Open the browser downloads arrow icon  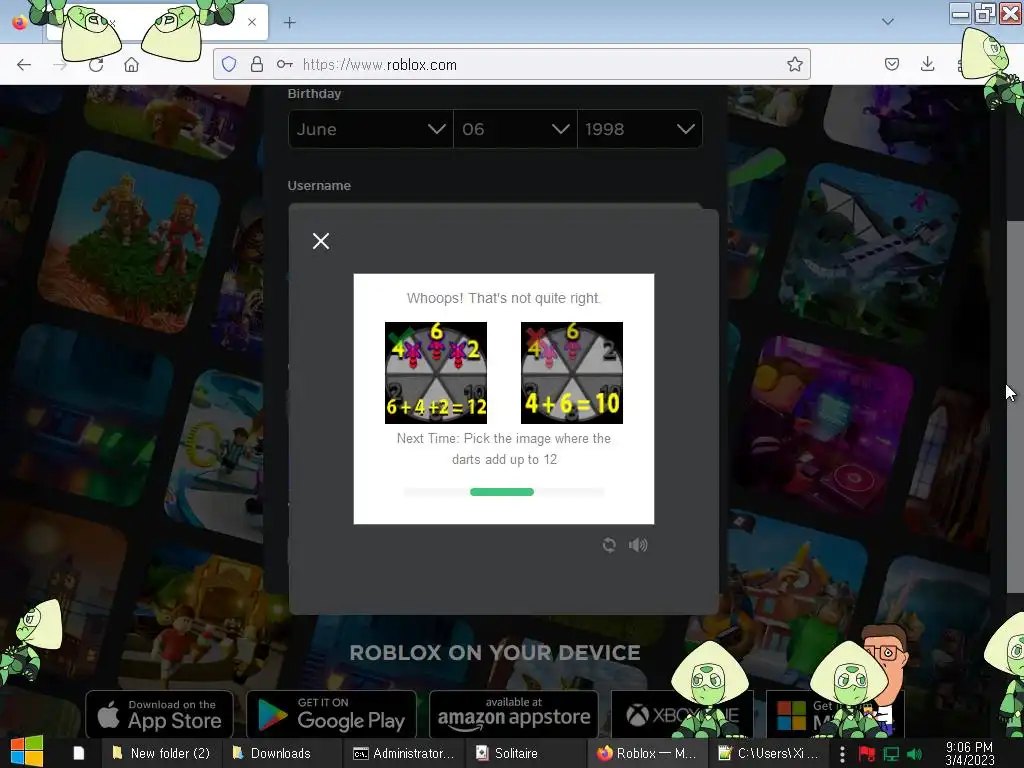pos(927,64)
